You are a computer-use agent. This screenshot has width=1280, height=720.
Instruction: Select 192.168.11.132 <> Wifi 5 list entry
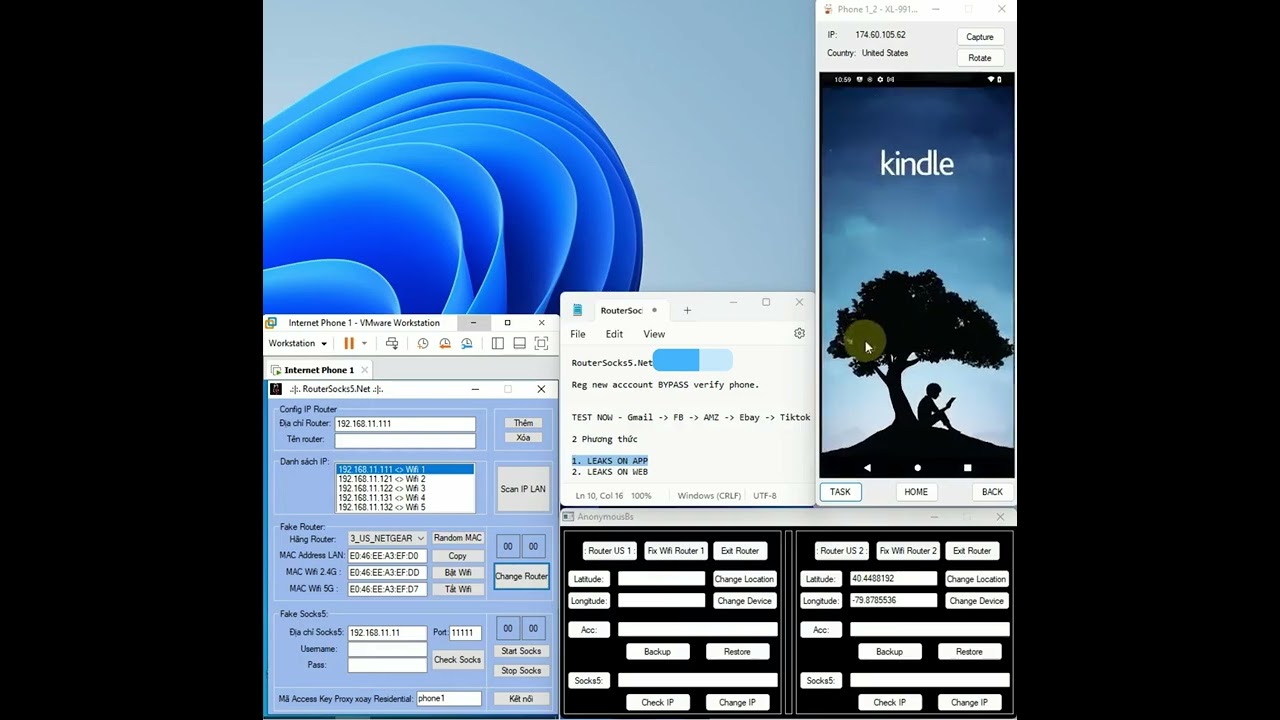[x=405, y=508]
